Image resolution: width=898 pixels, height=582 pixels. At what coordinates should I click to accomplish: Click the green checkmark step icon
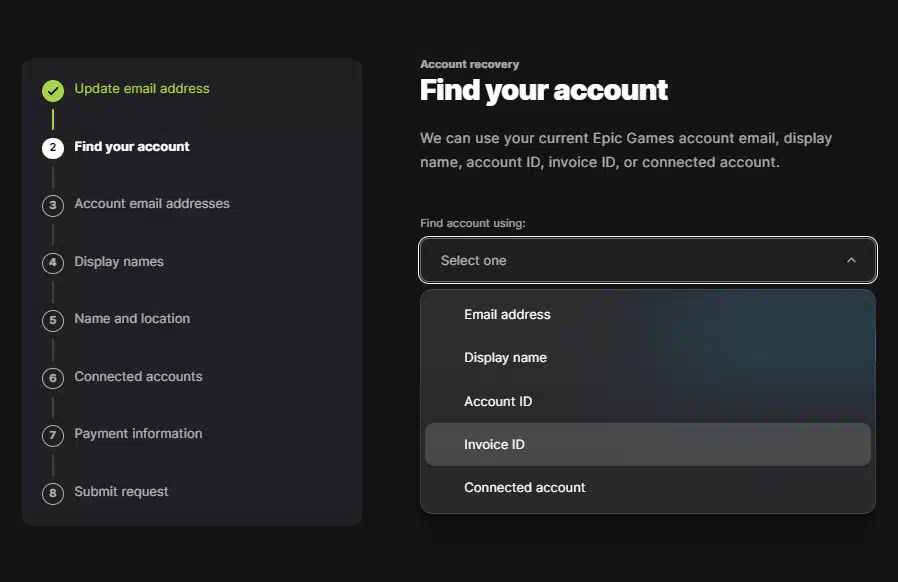coord(53,91)
